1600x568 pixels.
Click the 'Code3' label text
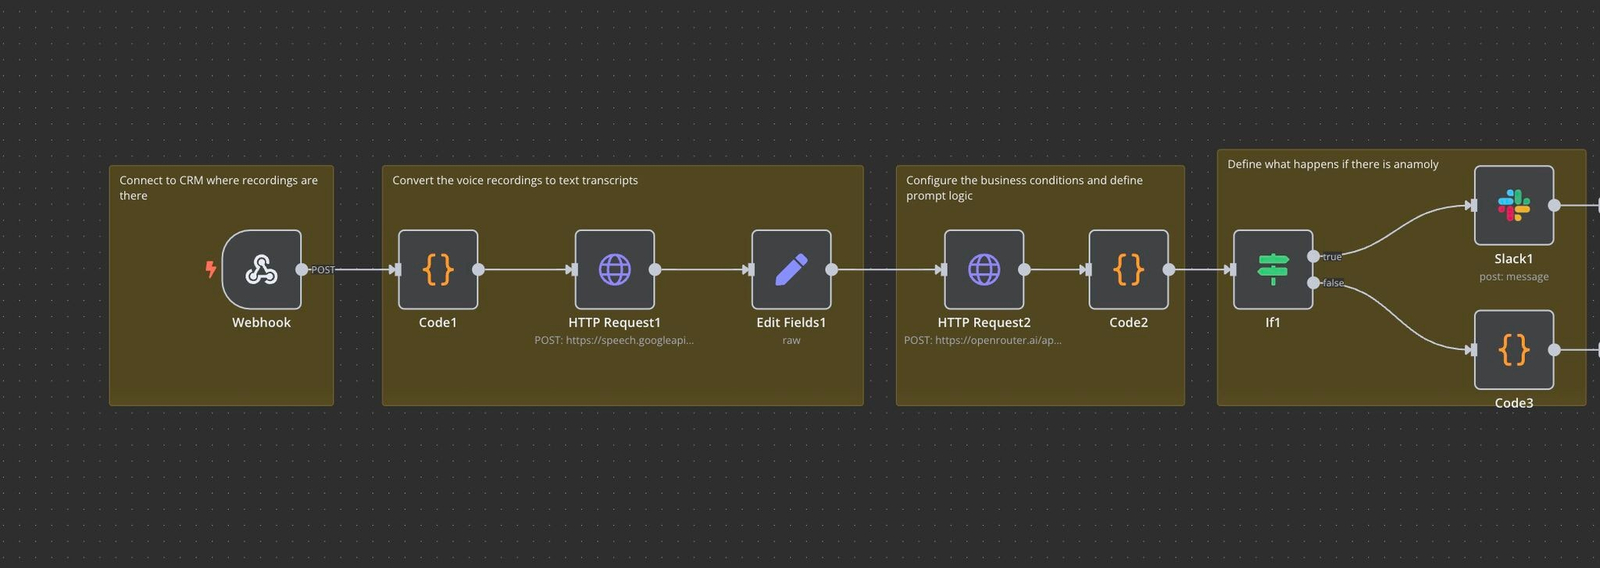(x=1514, y=403)
